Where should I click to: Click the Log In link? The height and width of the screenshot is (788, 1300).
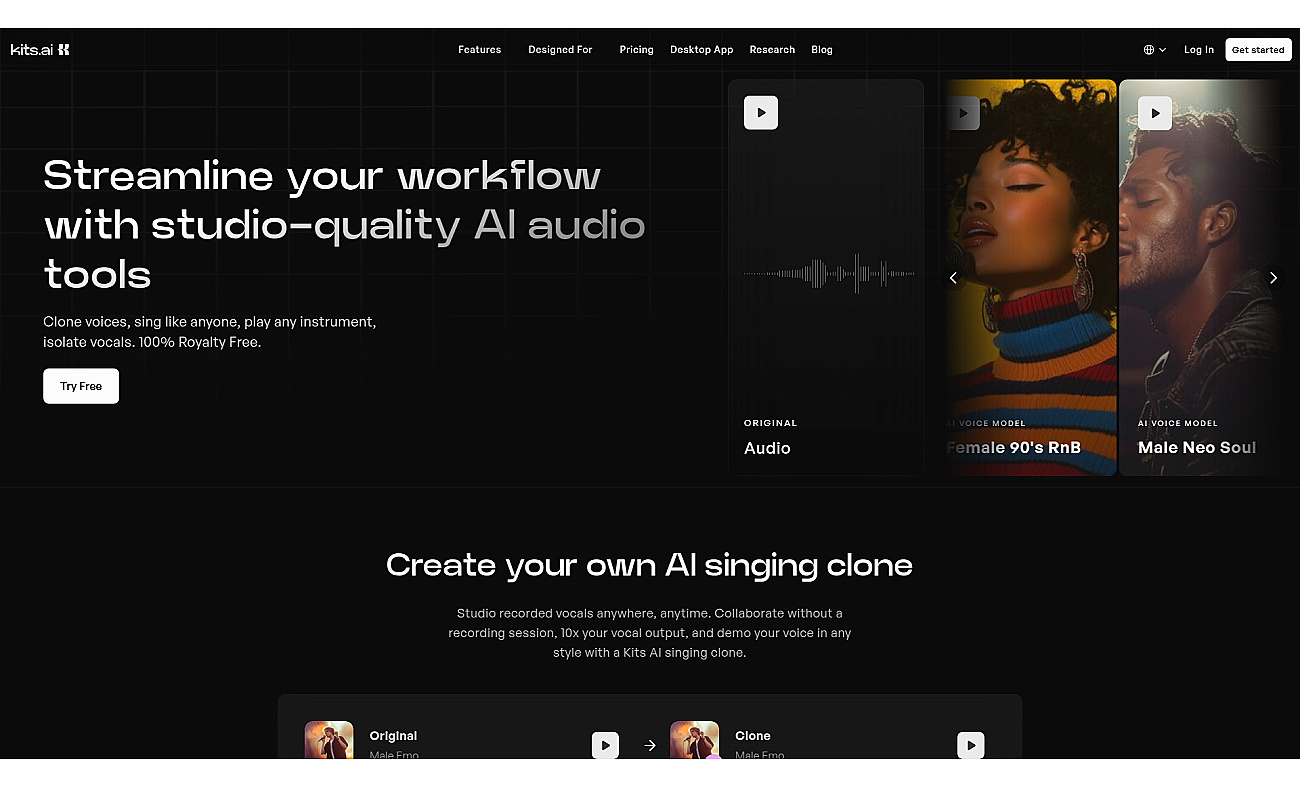point(1199,50)
